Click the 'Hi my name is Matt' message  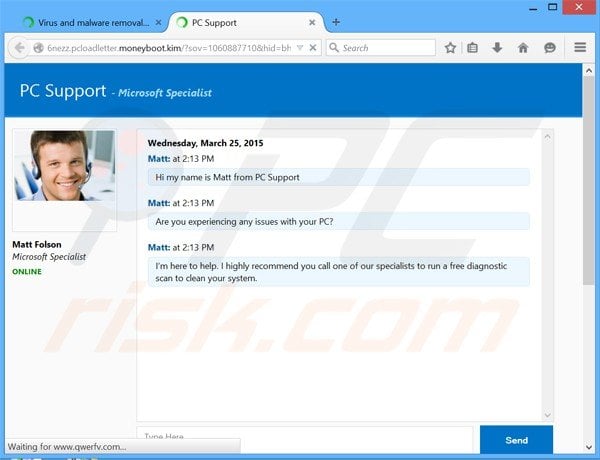pyautogui.click(x=339, y=177)
